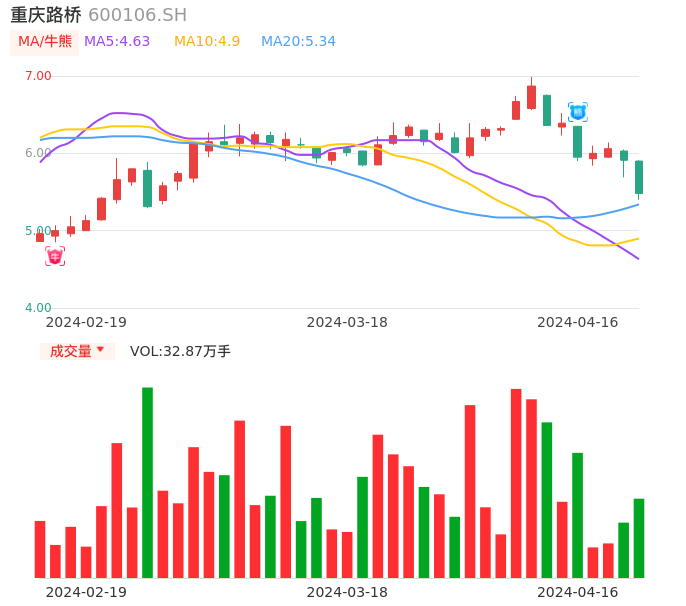Click the tallest green volume bar
Image resolution: width=686 pixels, height=606 pixels.
[x=147, y=483]
